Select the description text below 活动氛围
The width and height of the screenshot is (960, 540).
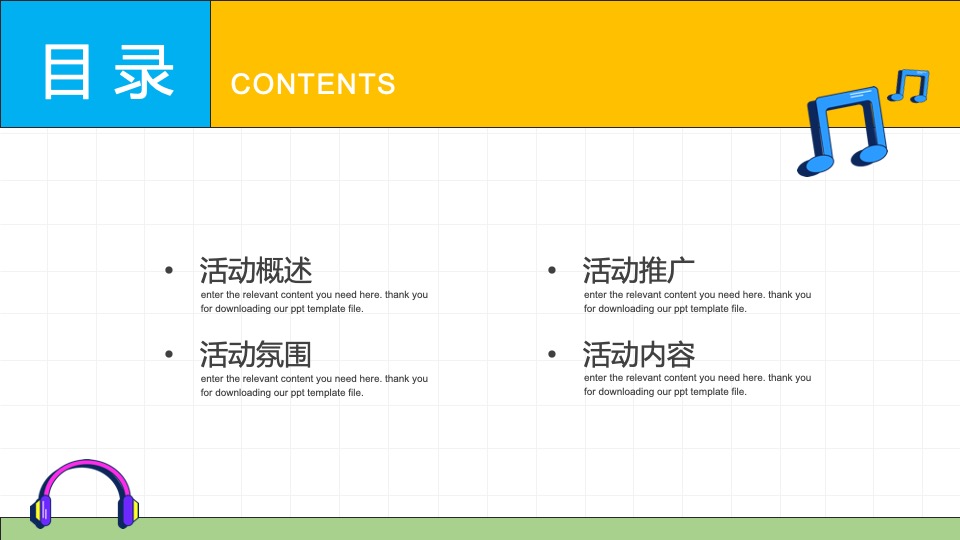314,386
